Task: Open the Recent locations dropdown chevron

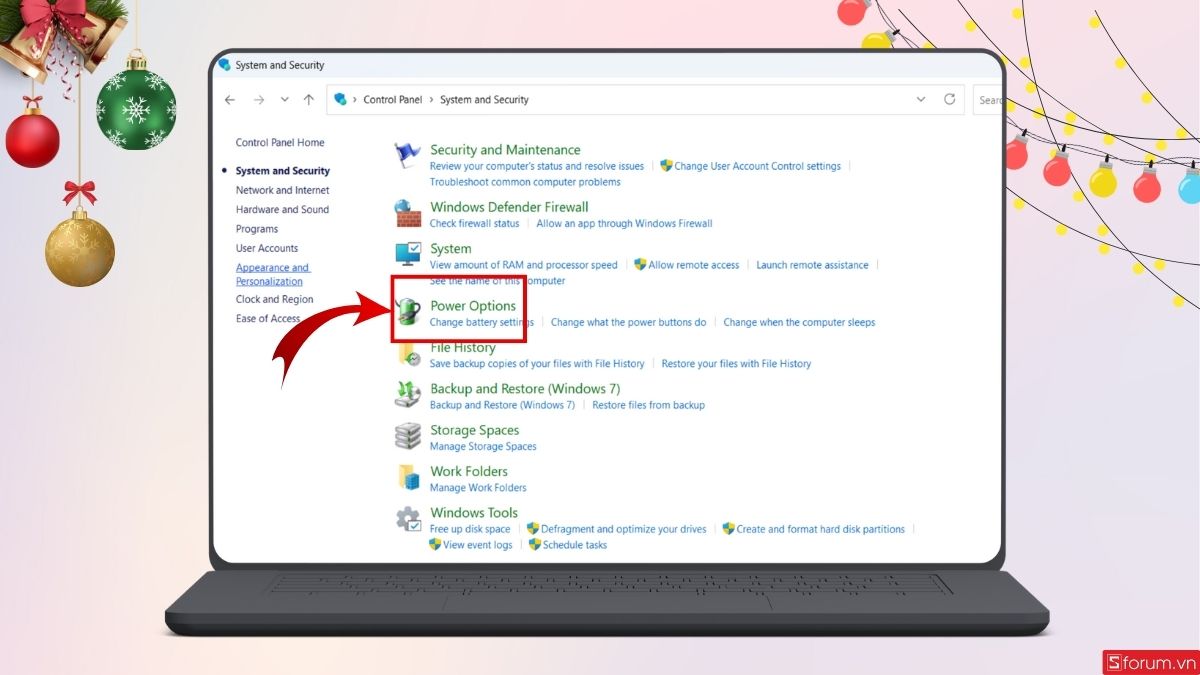Action: pyautogui.click(x=285, y=100)
